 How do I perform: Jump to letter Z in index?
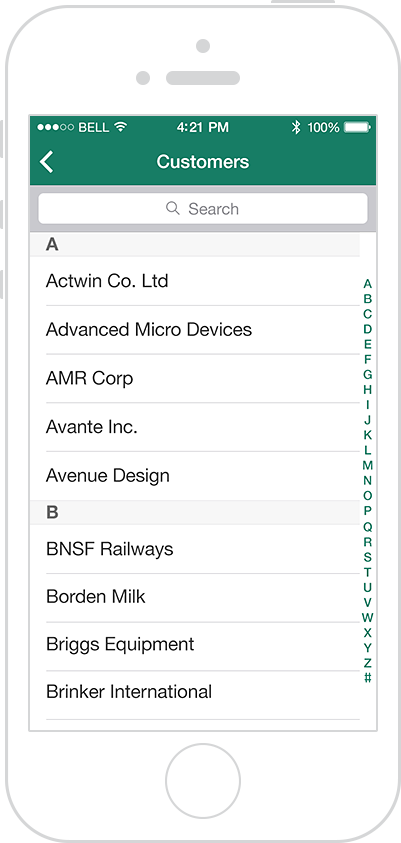coord(368,663)
